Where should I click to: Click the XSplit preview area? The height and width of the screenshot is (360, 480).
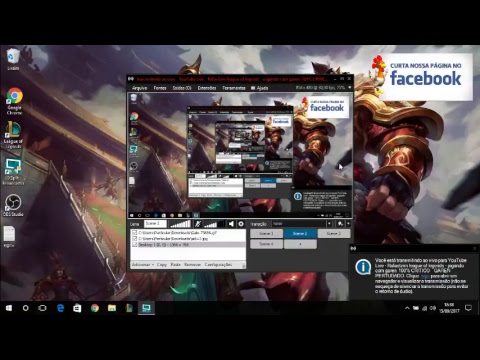[x=240, y=155]
